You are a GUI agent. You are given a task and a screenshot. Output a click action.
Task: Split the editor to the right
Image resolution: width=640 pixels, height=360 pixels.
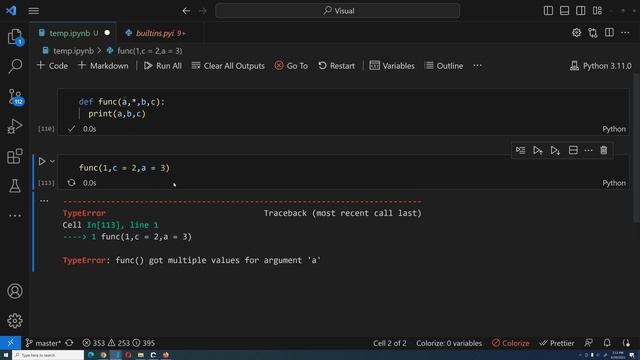point(609,33)
